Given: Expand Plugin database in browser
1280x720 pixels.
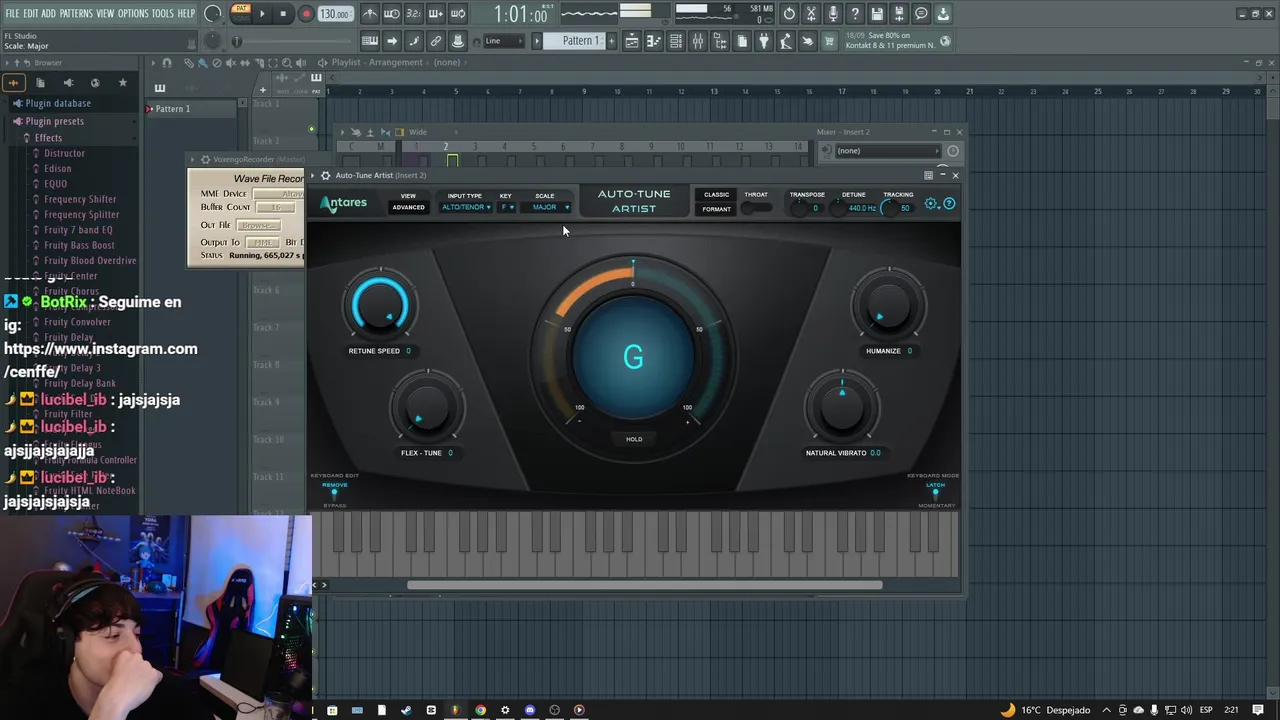Looking at the screenshot, I should pyautogui.click(x=58, y=103).
